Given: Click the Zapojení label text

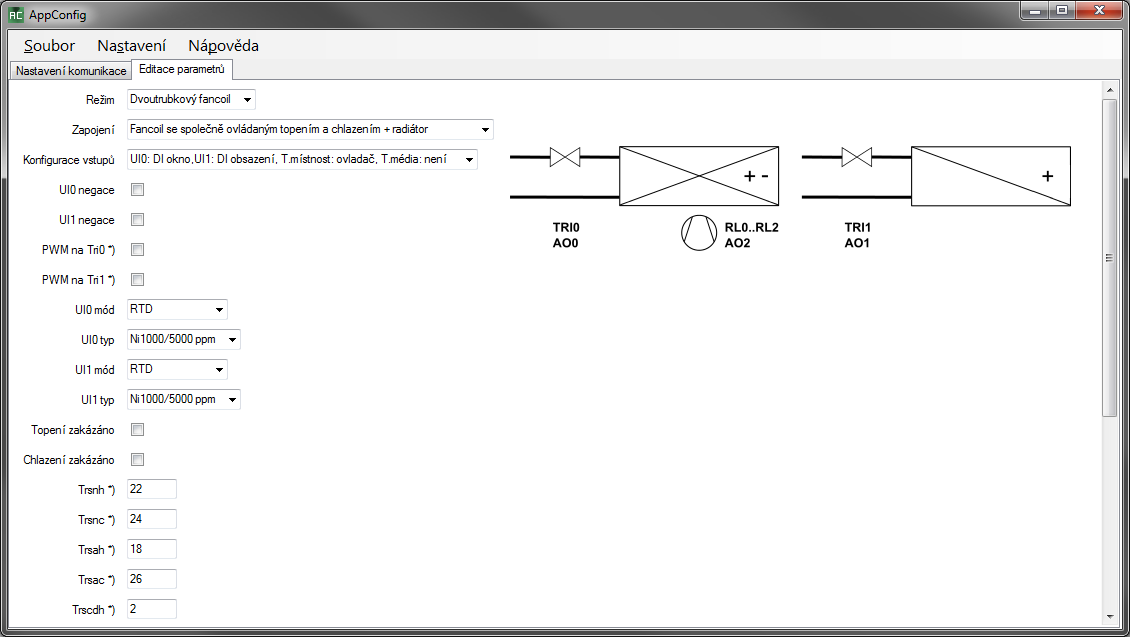Looking at the screenshot, I should (93, 130).
